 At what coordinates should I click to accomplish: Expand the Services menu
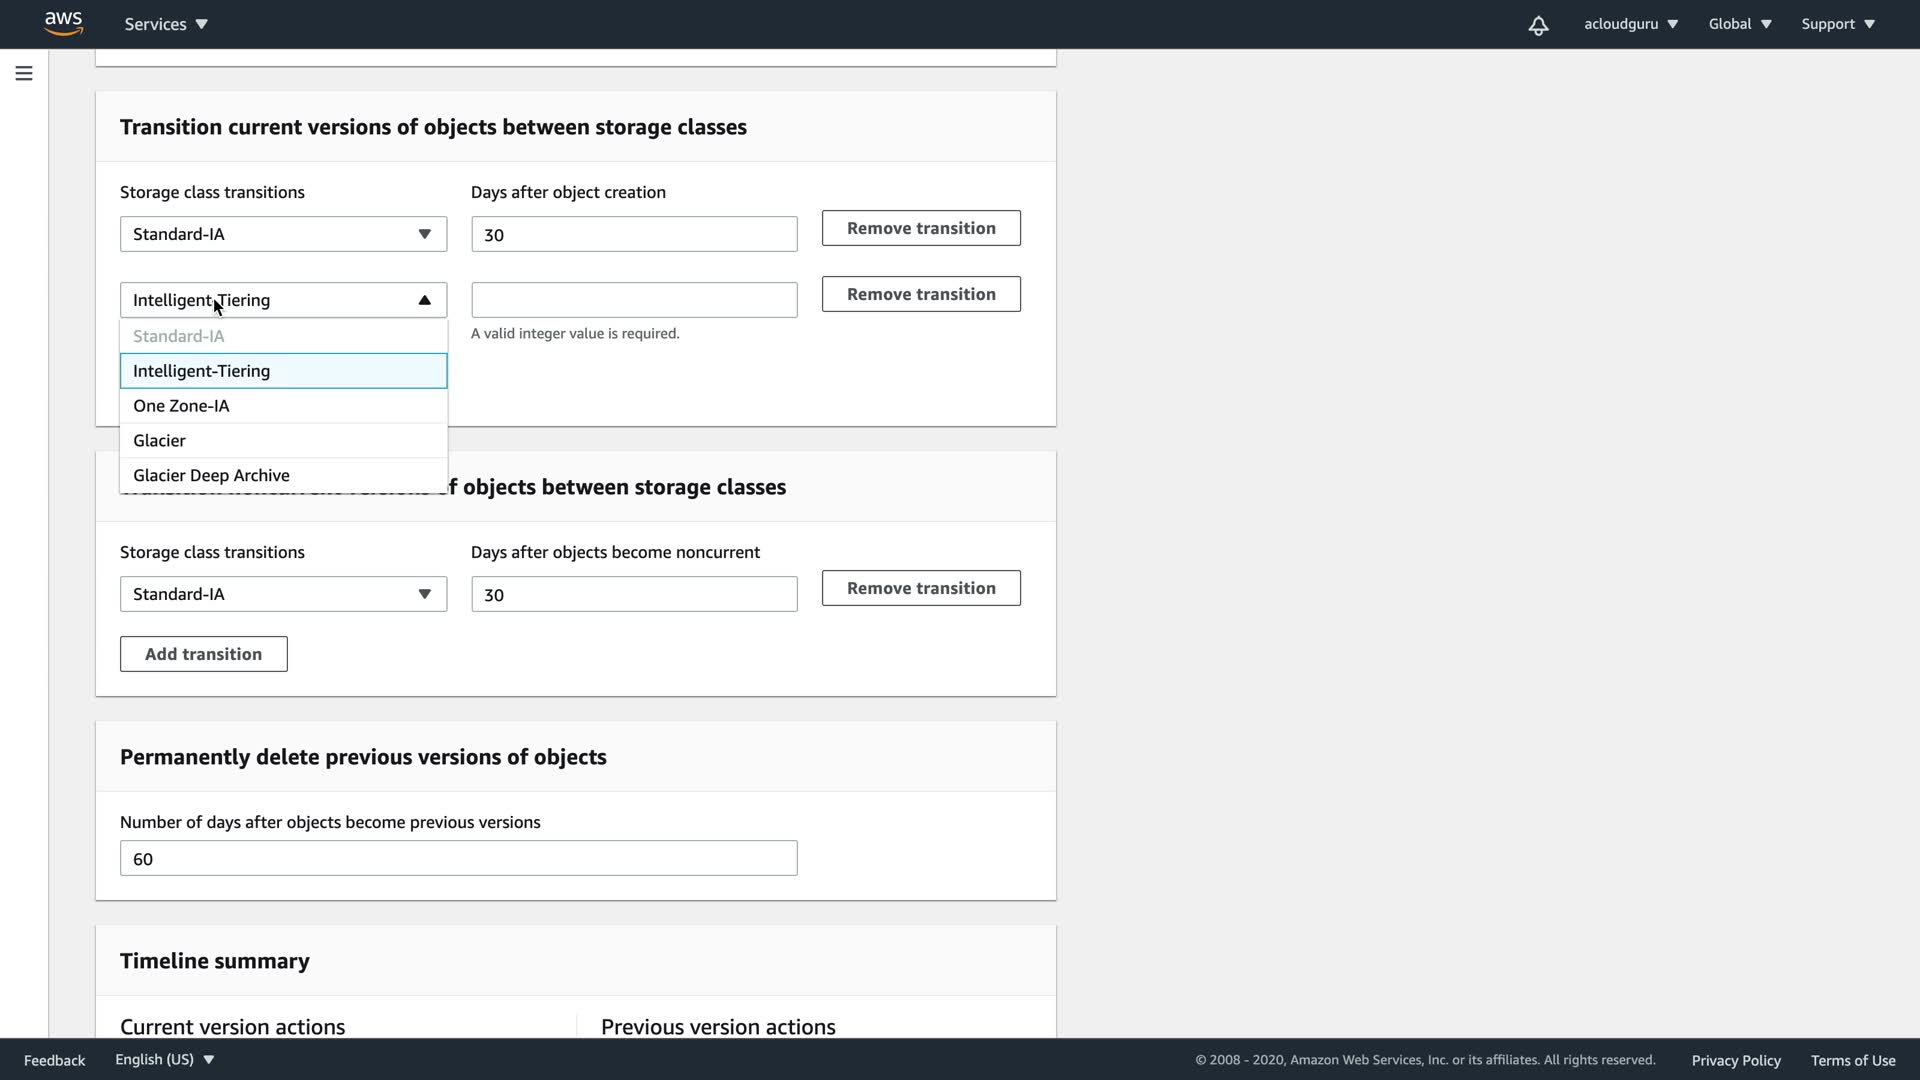pyautogui.click(x=166, y=24)
